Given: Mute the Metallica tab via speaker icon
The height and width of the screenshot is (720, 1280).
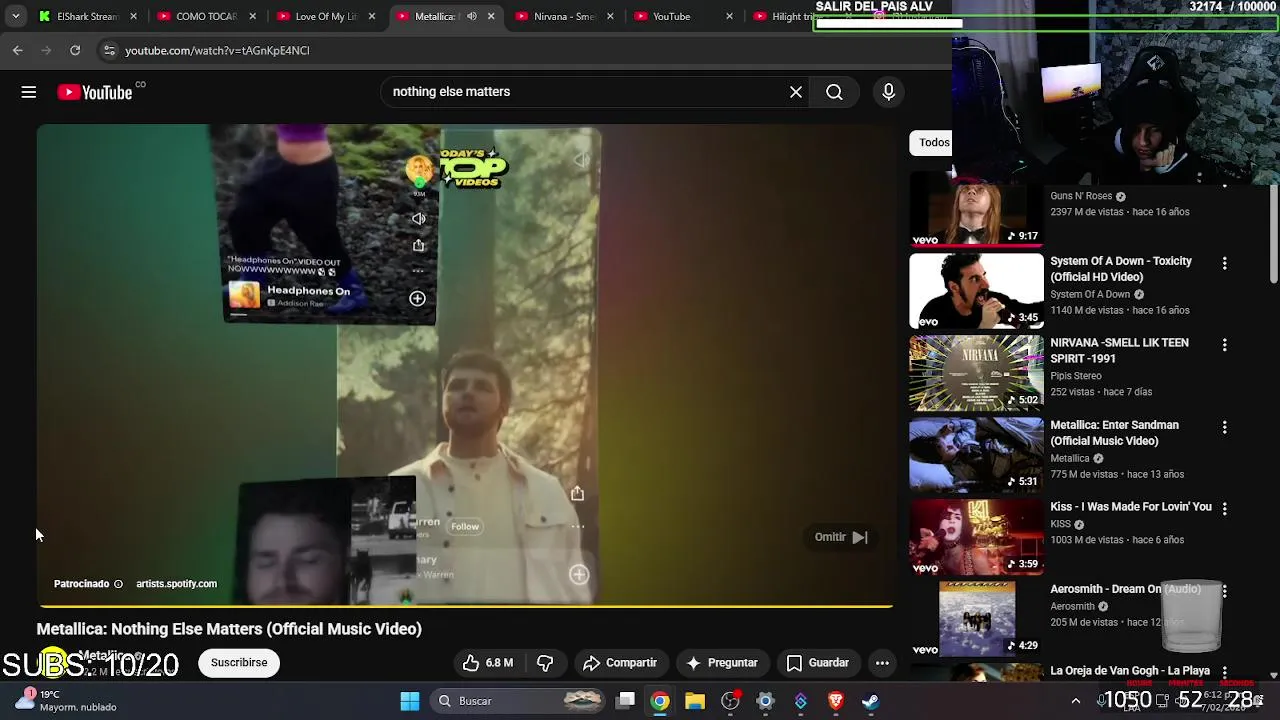Looking at the screenshot, I should pos(472,16).
